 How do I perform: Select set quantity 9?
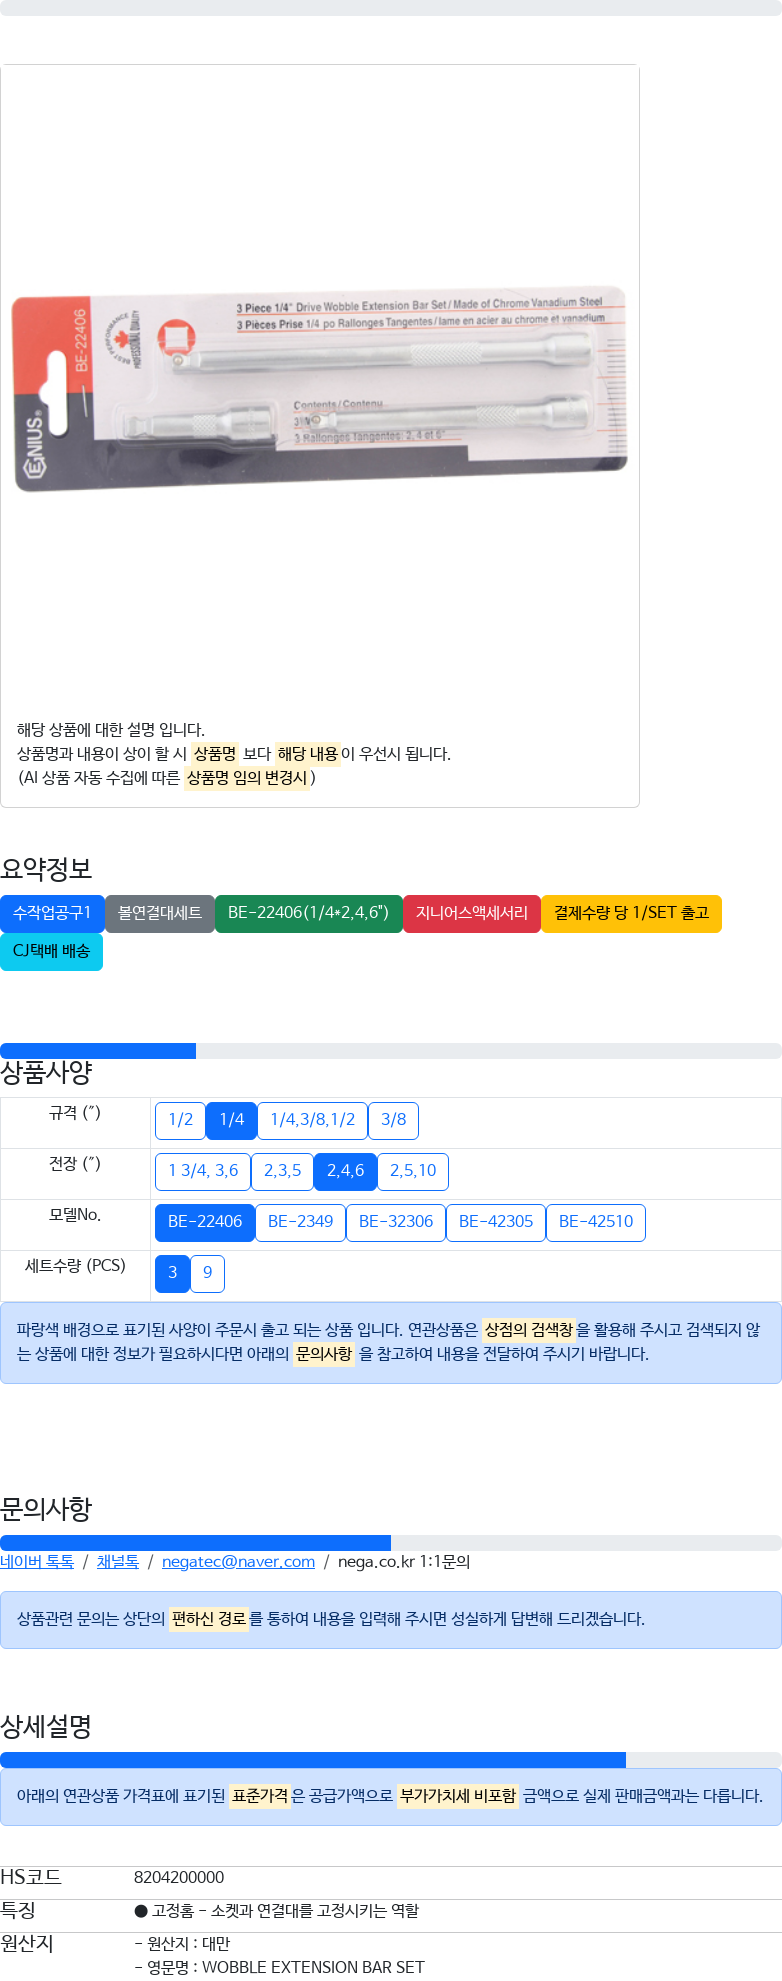[207, 1273]
